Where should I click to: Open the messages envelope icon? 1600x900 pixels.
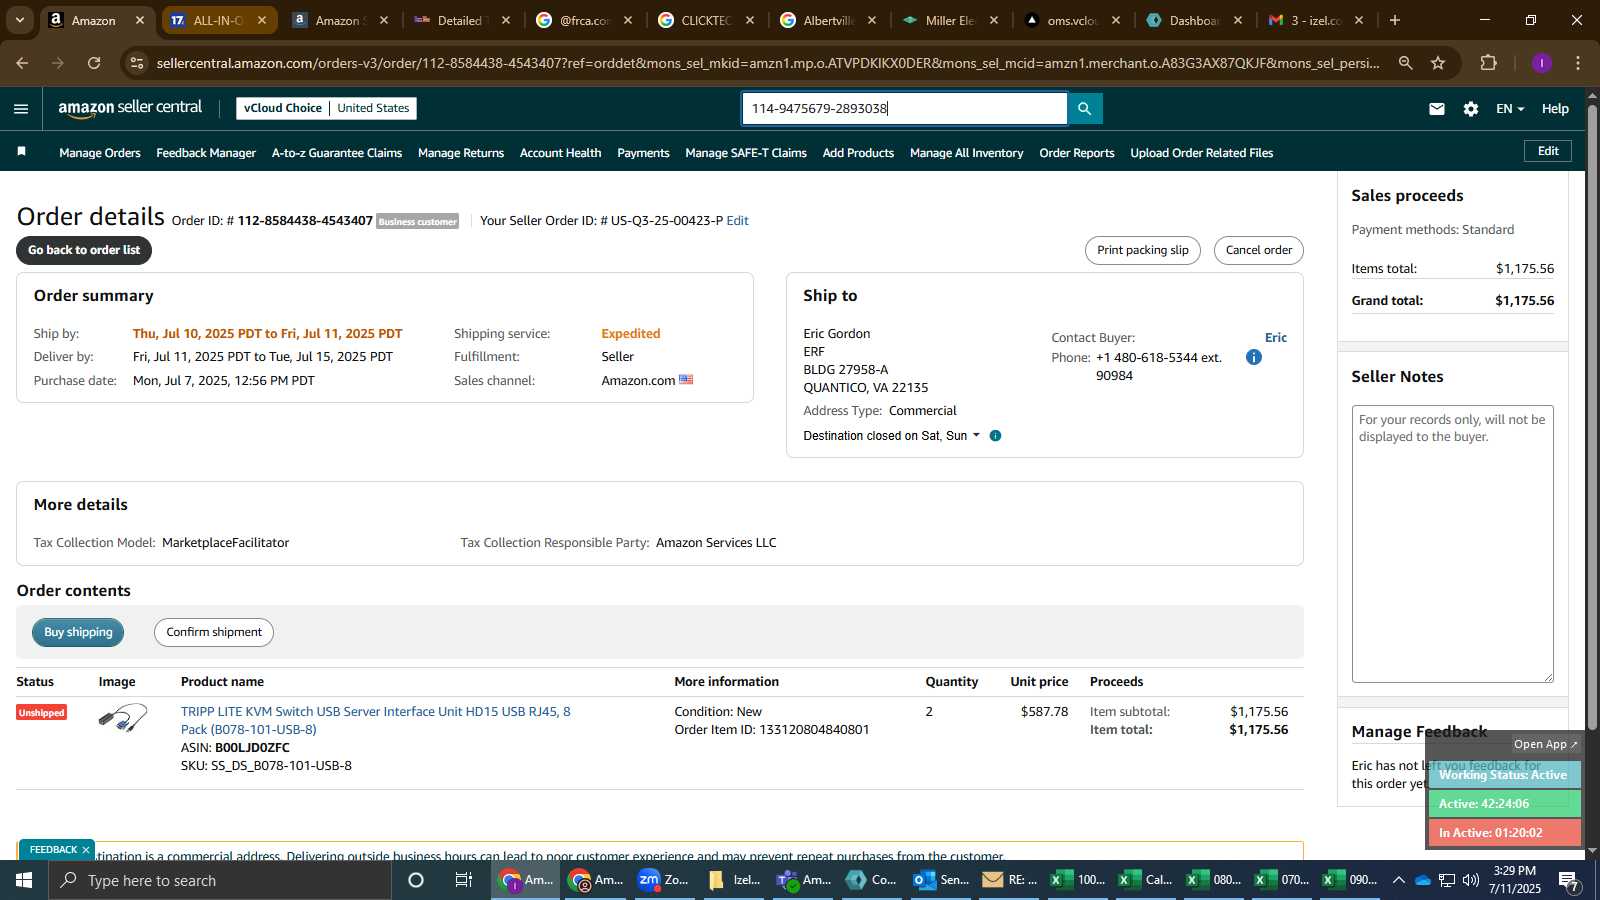click(1437, 109)
